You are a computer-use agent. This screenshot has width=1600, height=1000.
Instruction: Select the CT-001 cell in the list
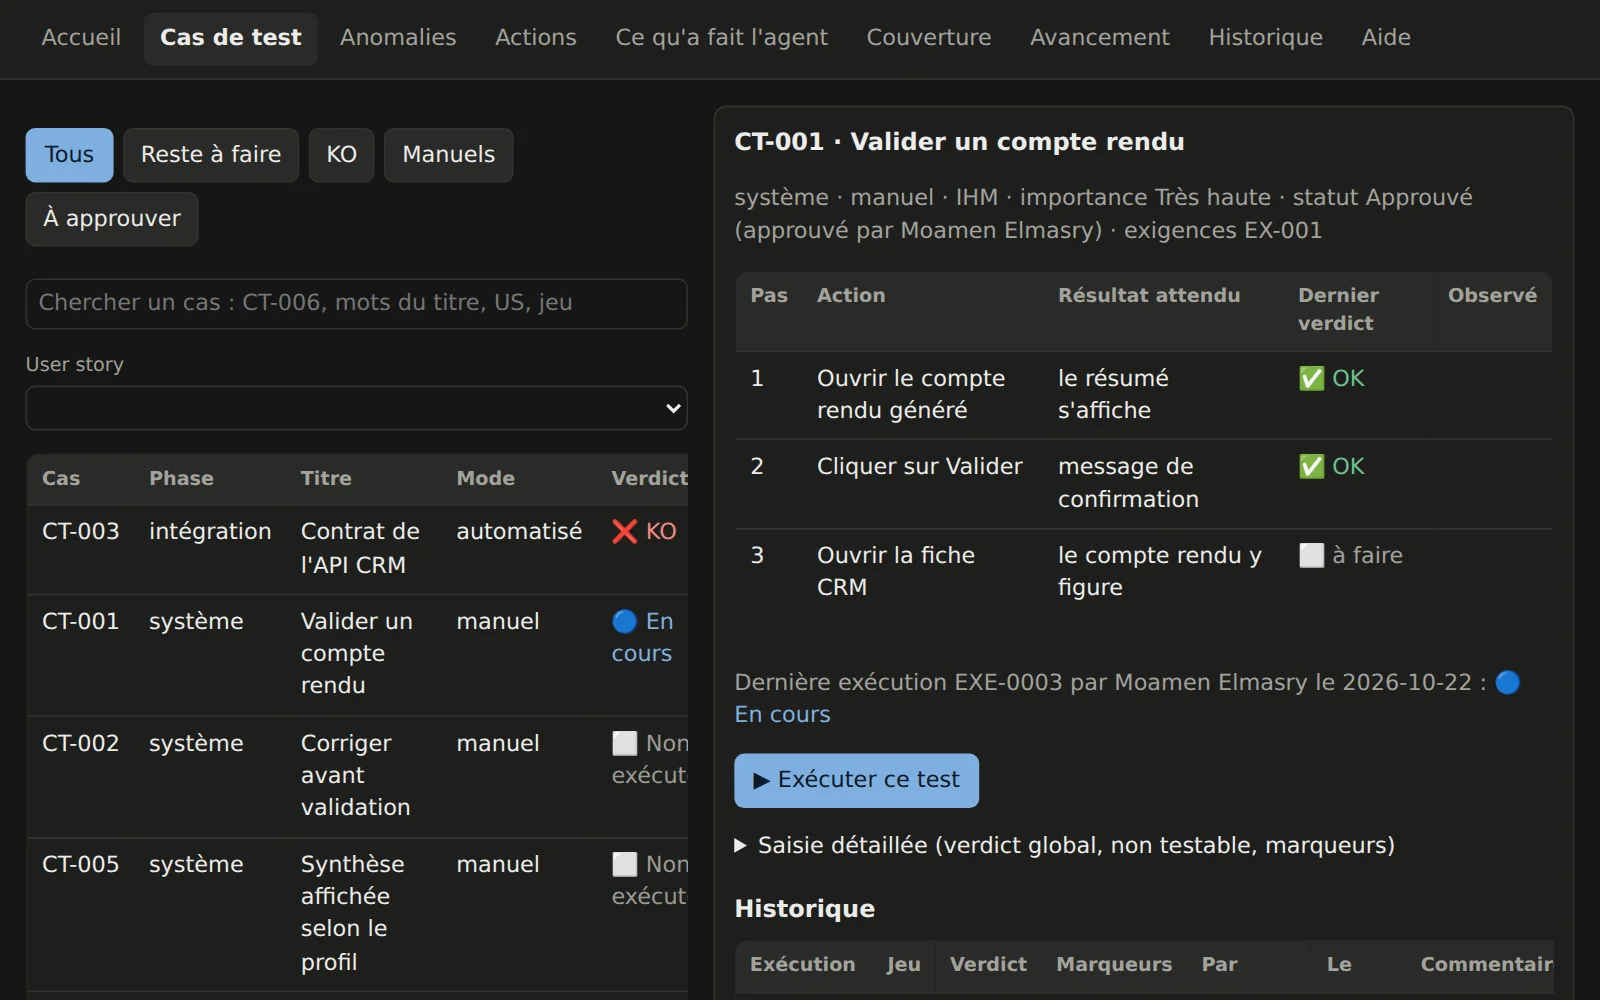(x=80, y=621)
